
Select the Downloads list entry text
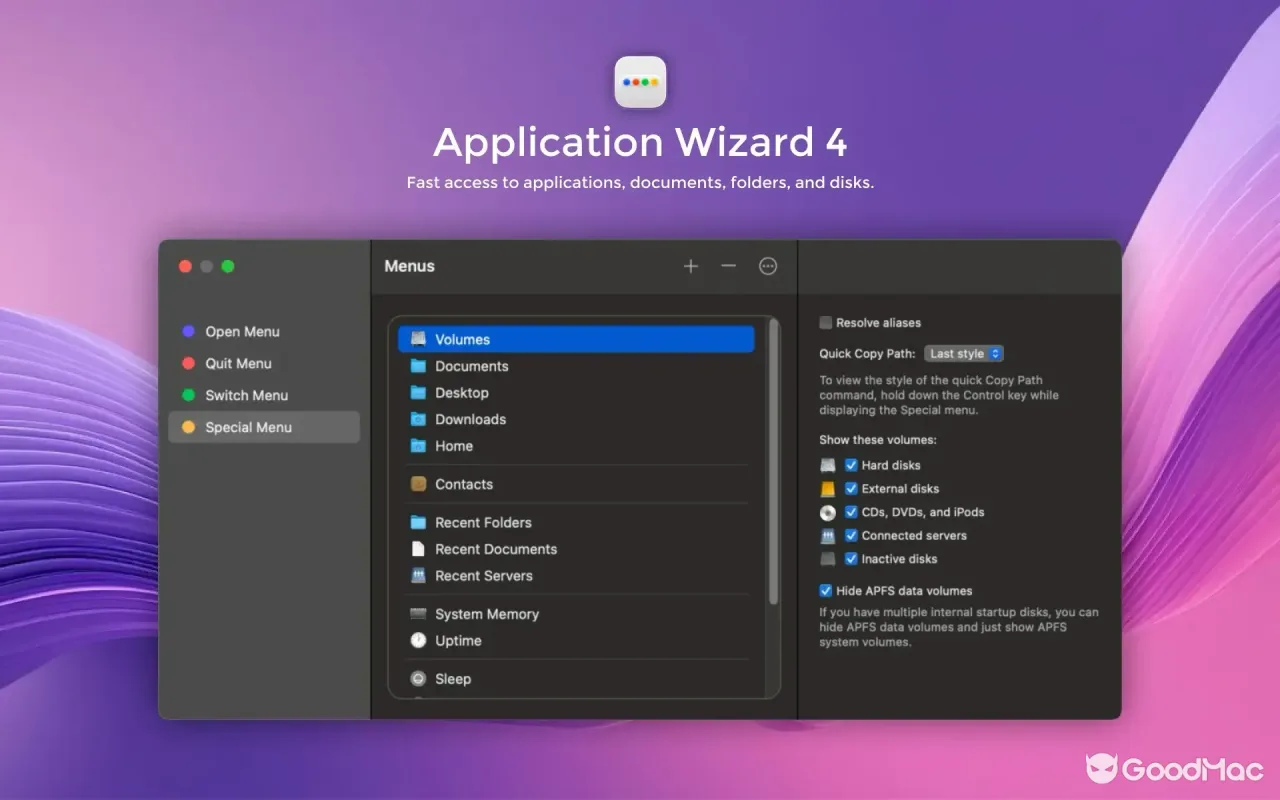(471, 419)
